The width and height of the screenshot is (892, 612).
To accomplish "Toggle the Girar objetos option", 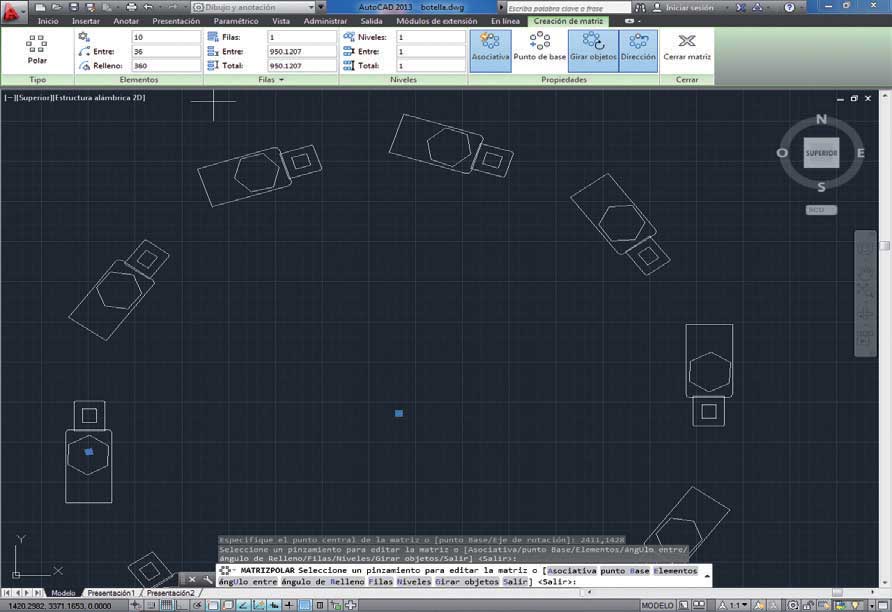I will [593, 47].
